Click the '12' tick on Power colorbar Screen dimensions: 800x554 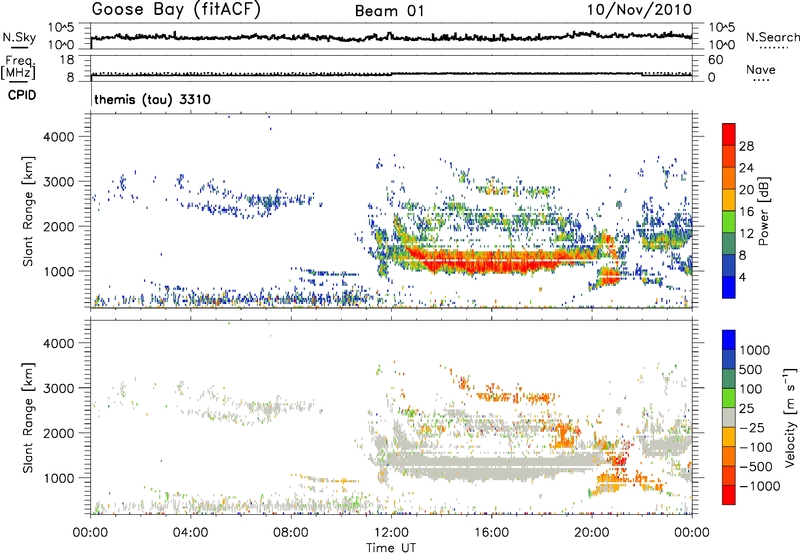[746, 234]
